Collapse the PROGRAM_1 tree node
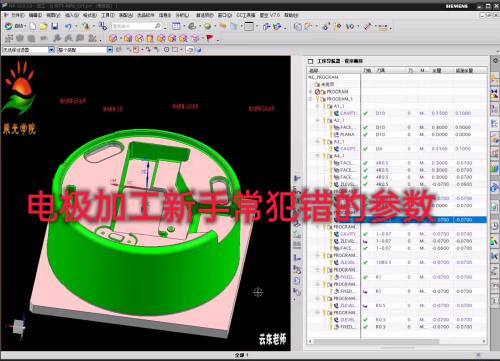The height and width of the screenshot is (361, 500). [311, 99]
